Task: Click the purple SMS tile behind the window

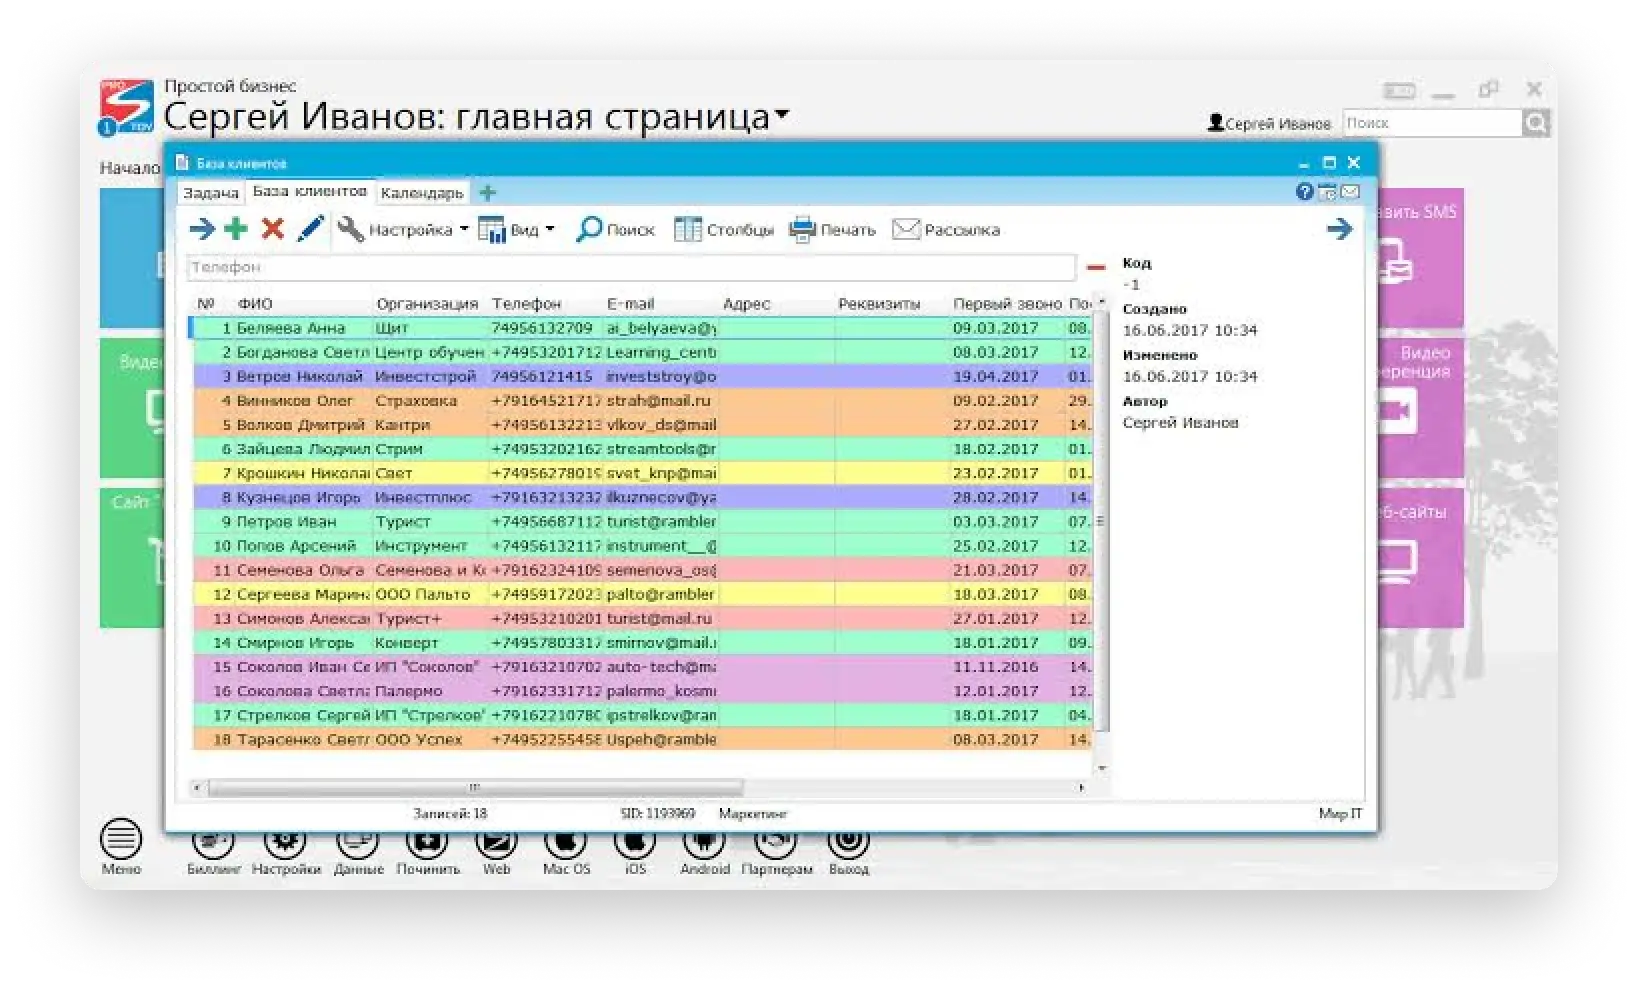Action: pos(1420,258)
